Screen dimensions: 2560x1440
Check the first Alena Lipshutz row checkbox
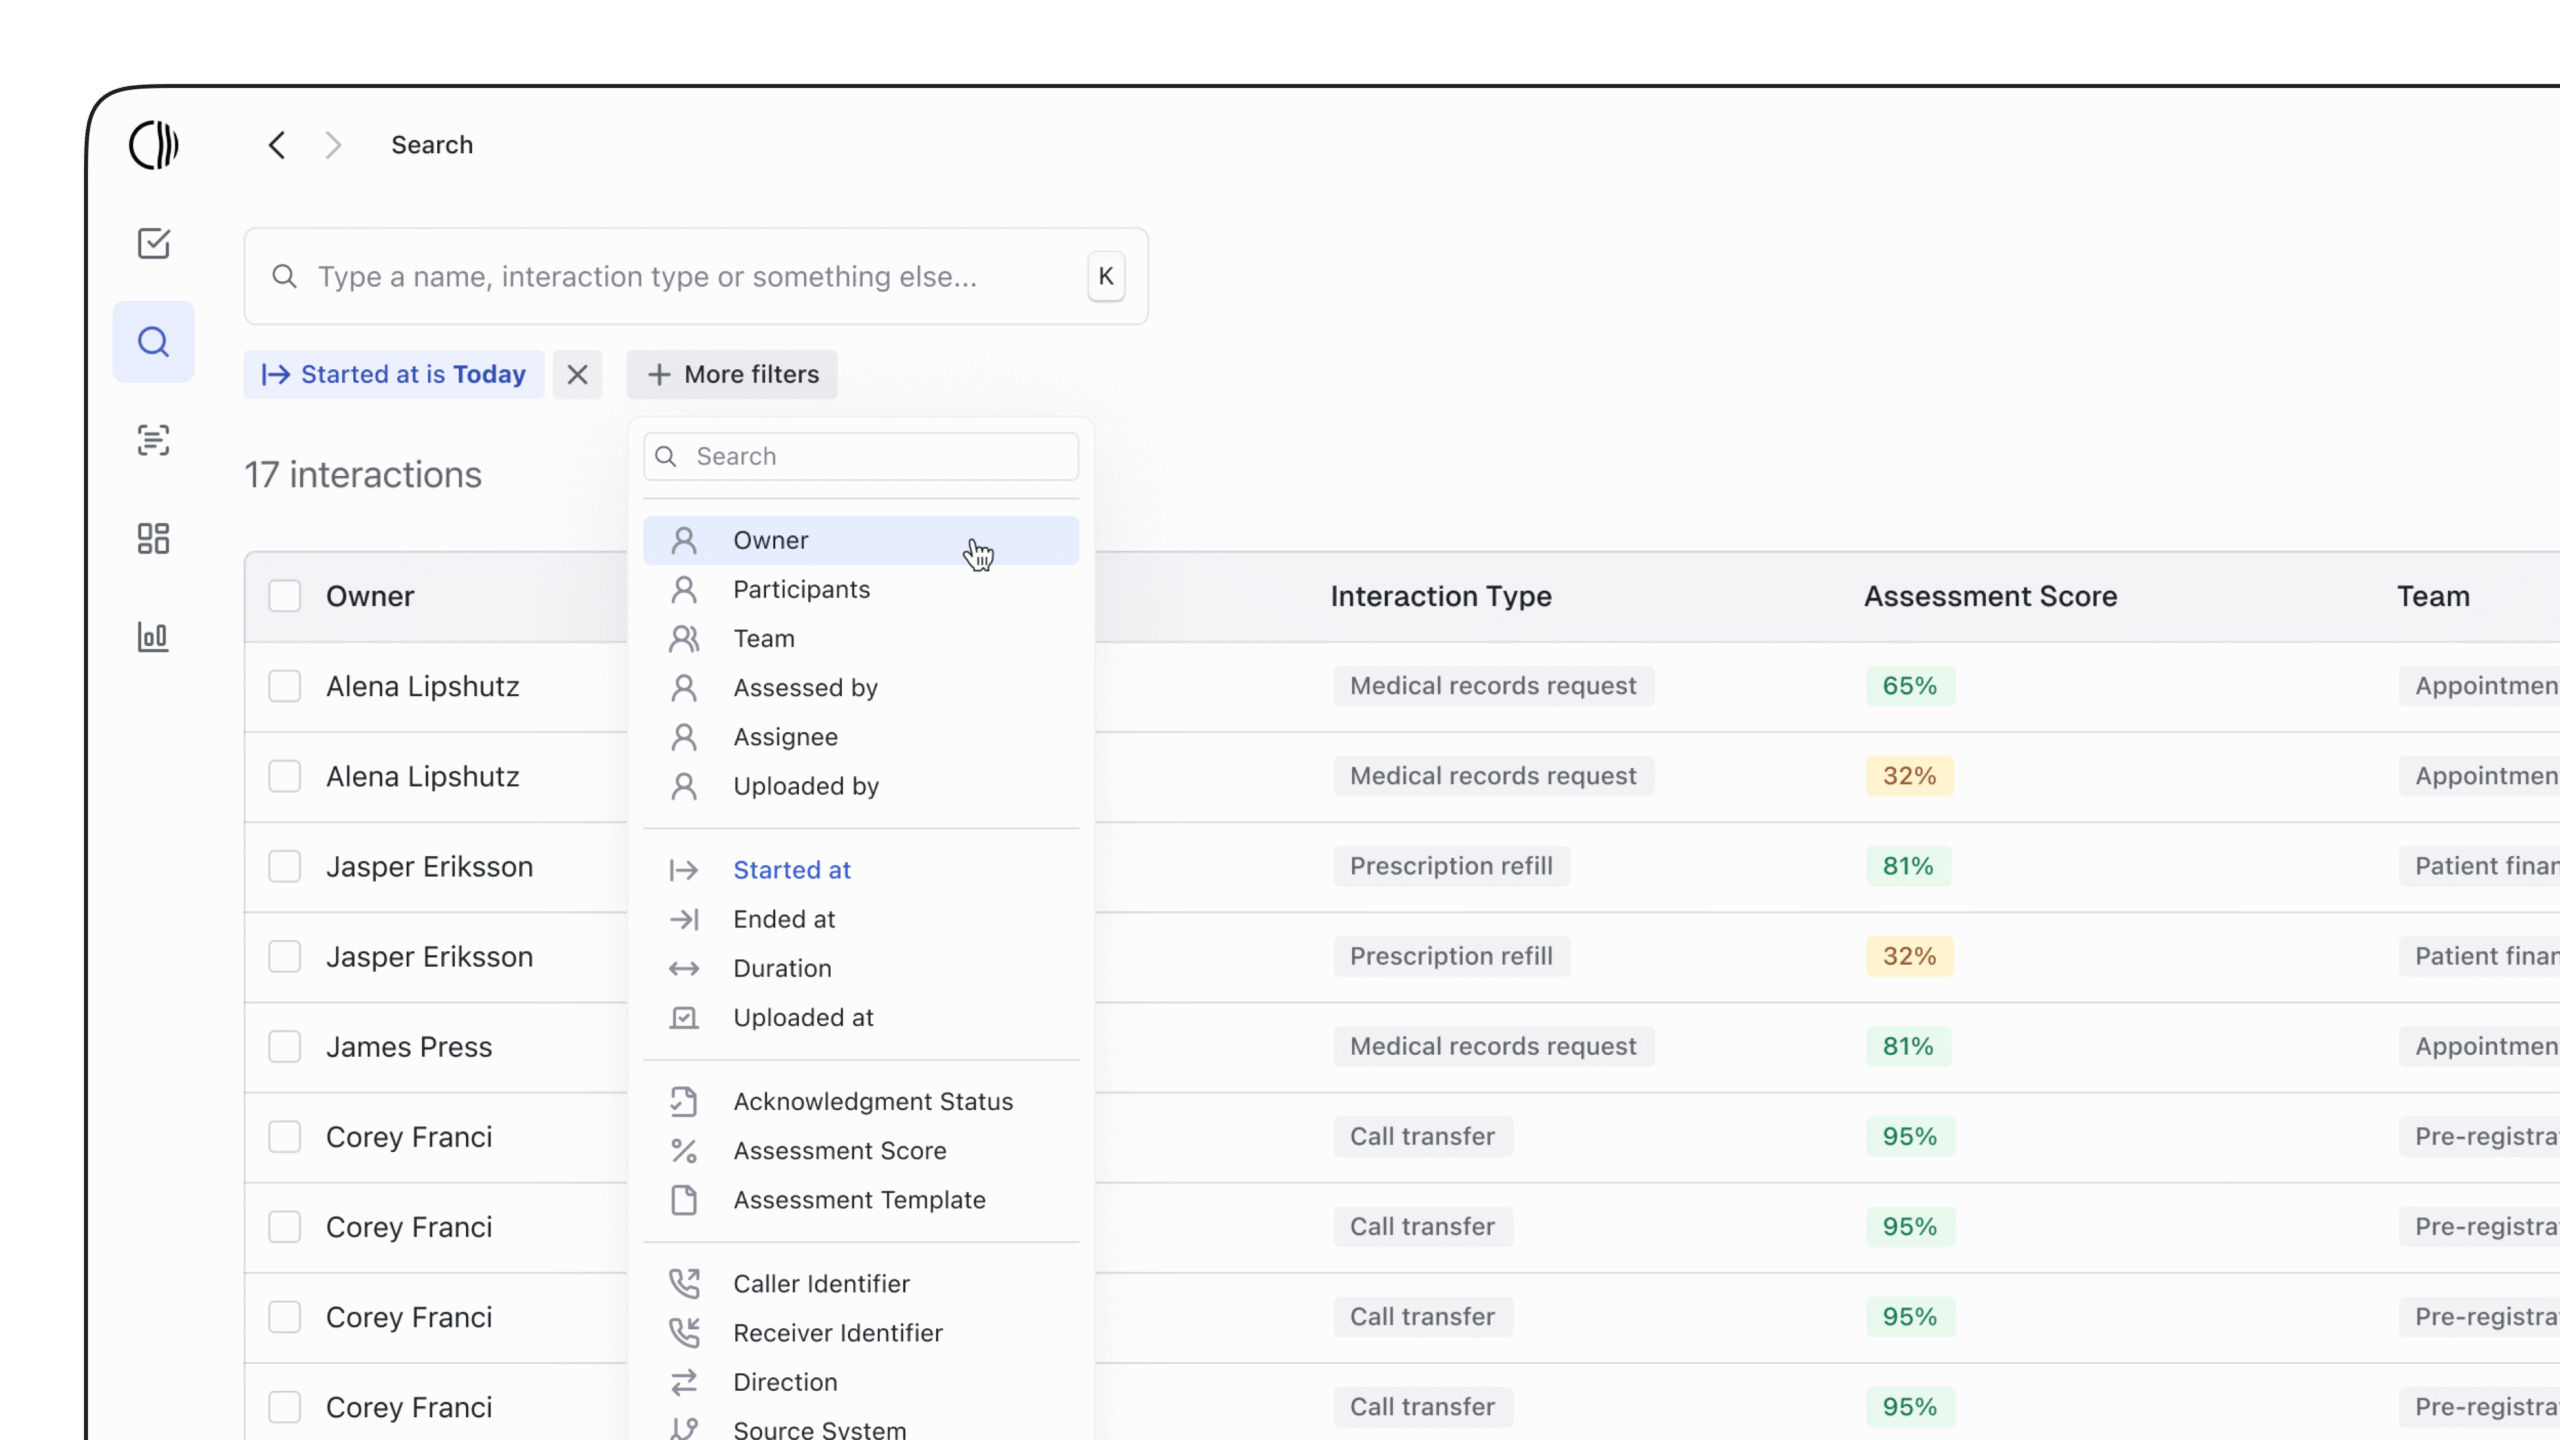click(285, 686)
